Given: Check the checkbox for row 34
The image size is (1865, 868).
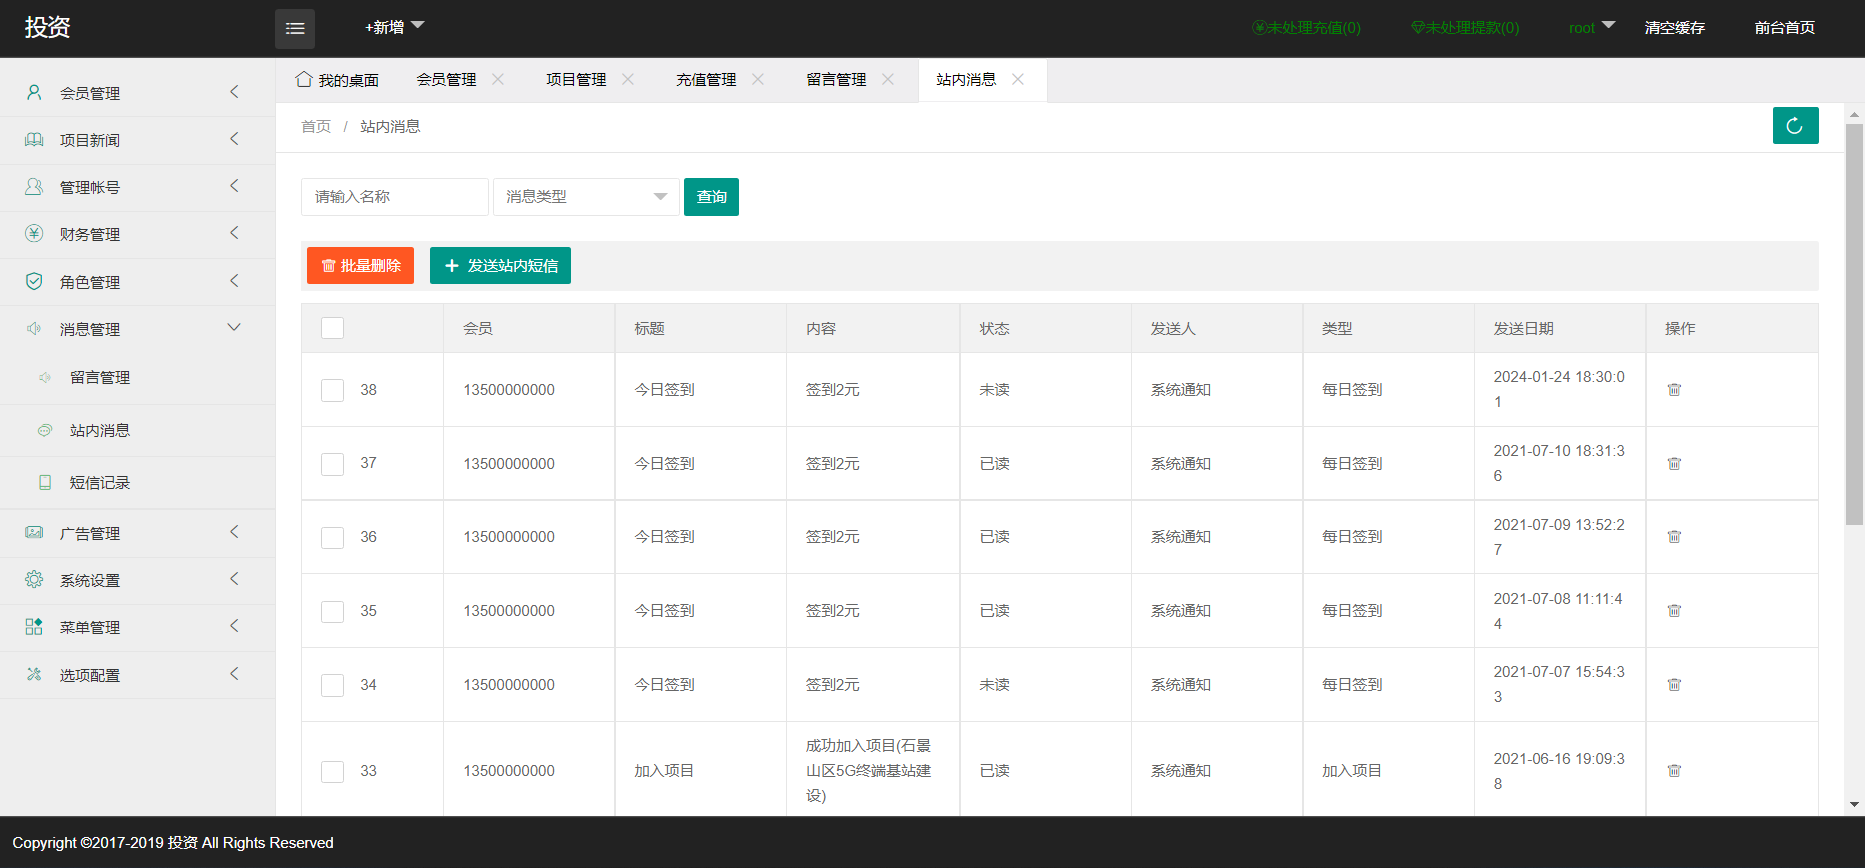Looking at the screenshot, I should click(332, 685).
